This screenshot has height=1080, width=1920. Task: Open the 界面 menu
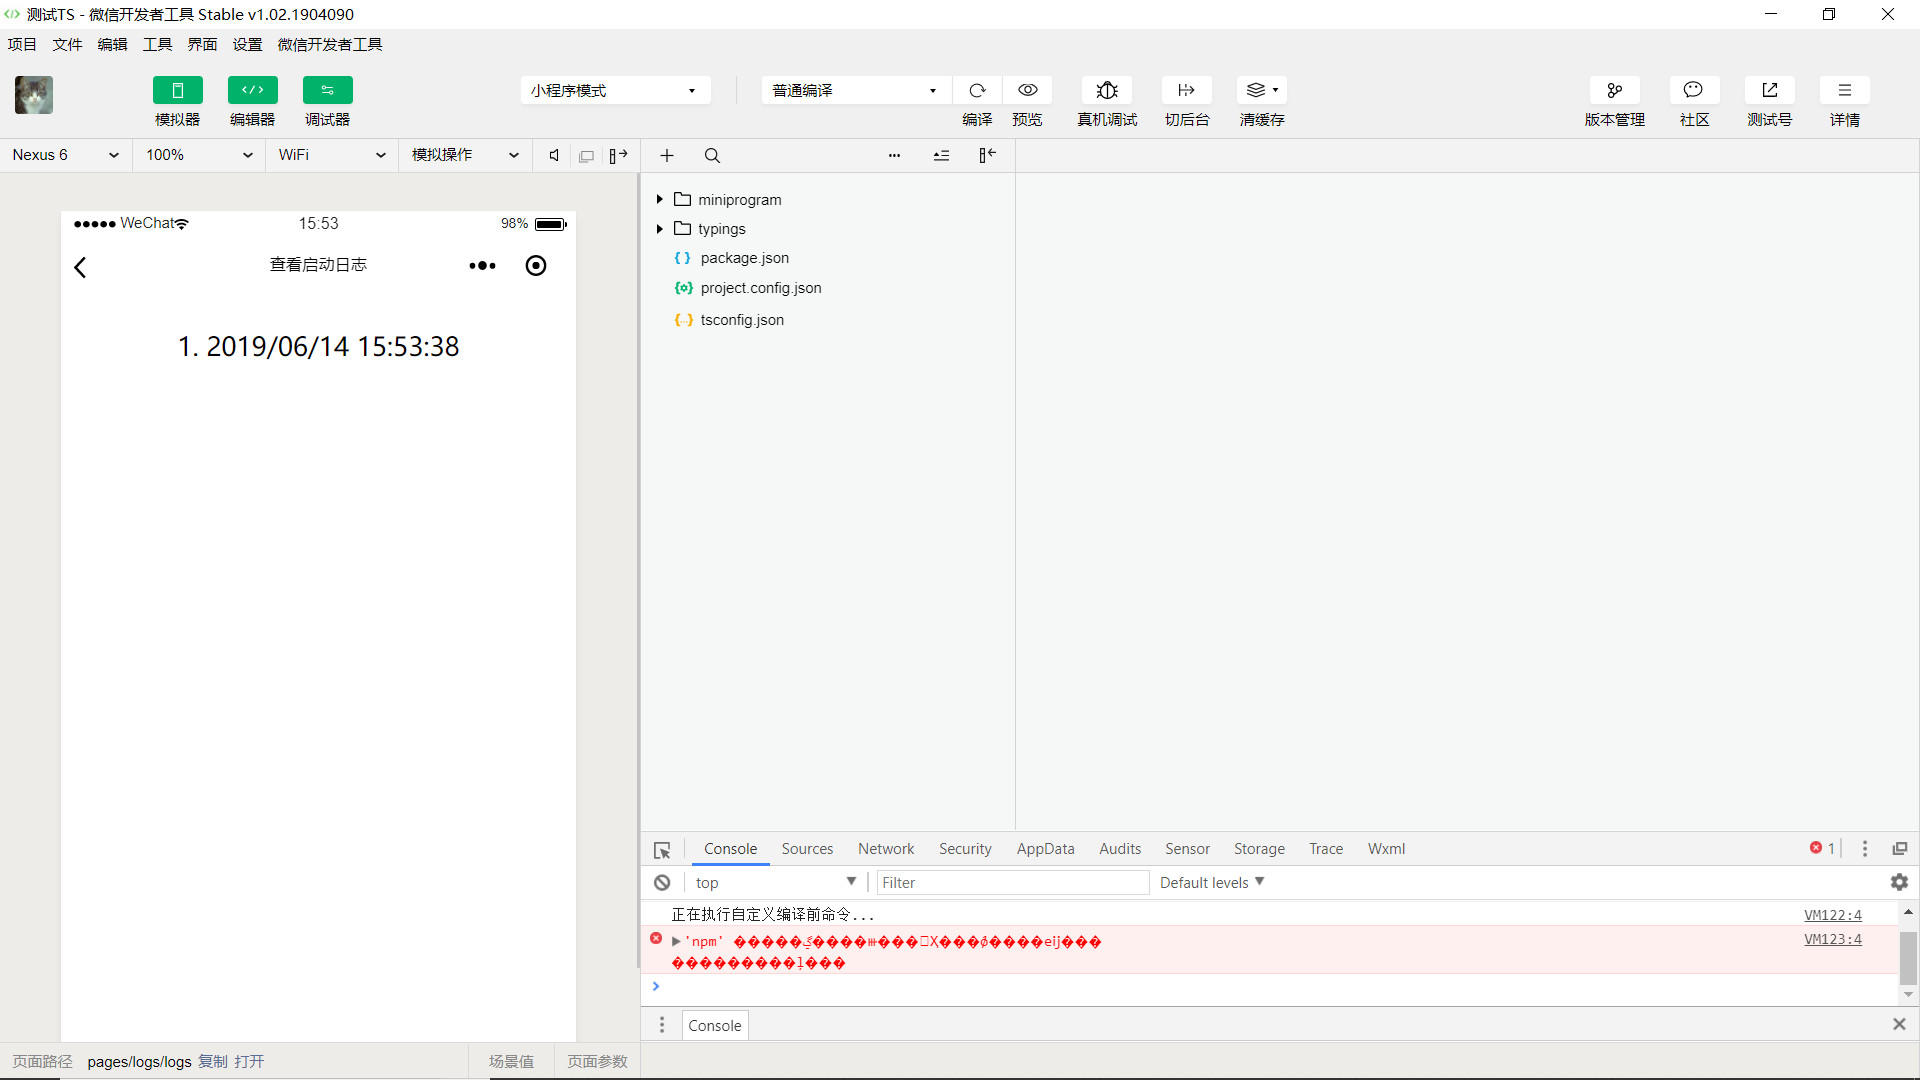pyautogui.click(x=202, y=44)
